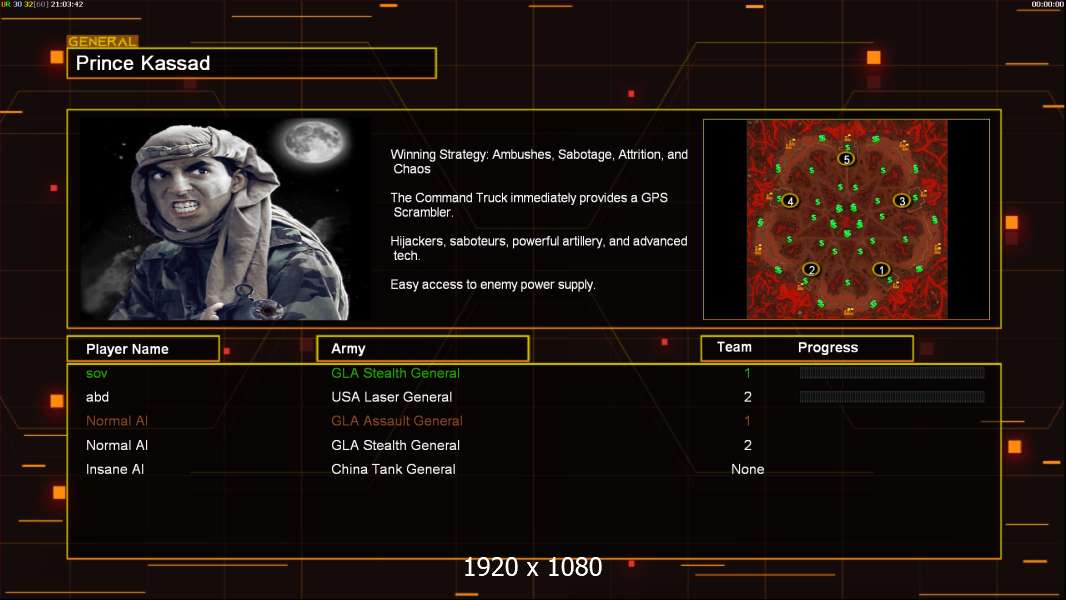Click abd's loading progress bar

pyautogui.click(x=892, y=397)
